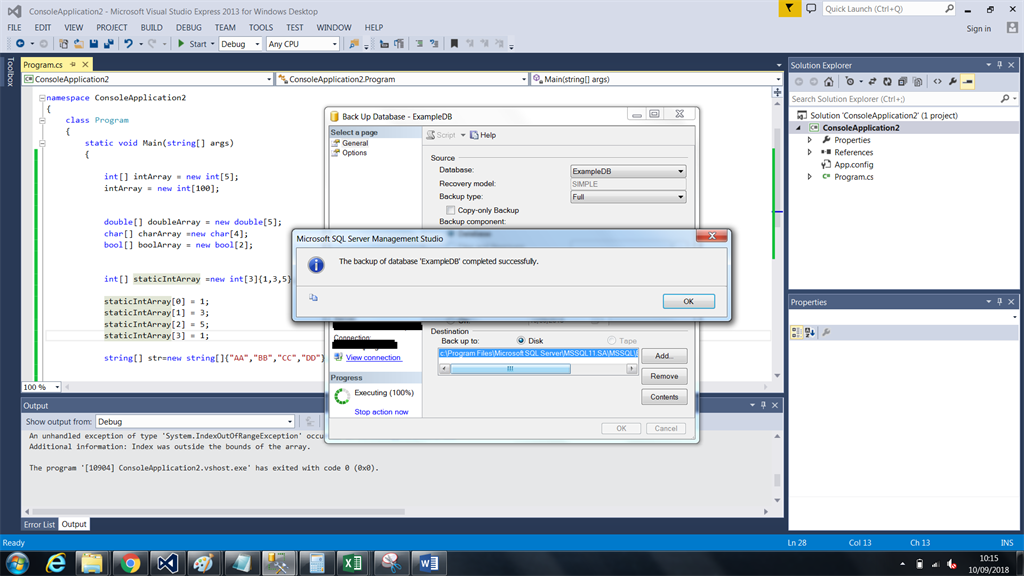Open Help in Back Up Database dialog

click(x=483, y=135)
